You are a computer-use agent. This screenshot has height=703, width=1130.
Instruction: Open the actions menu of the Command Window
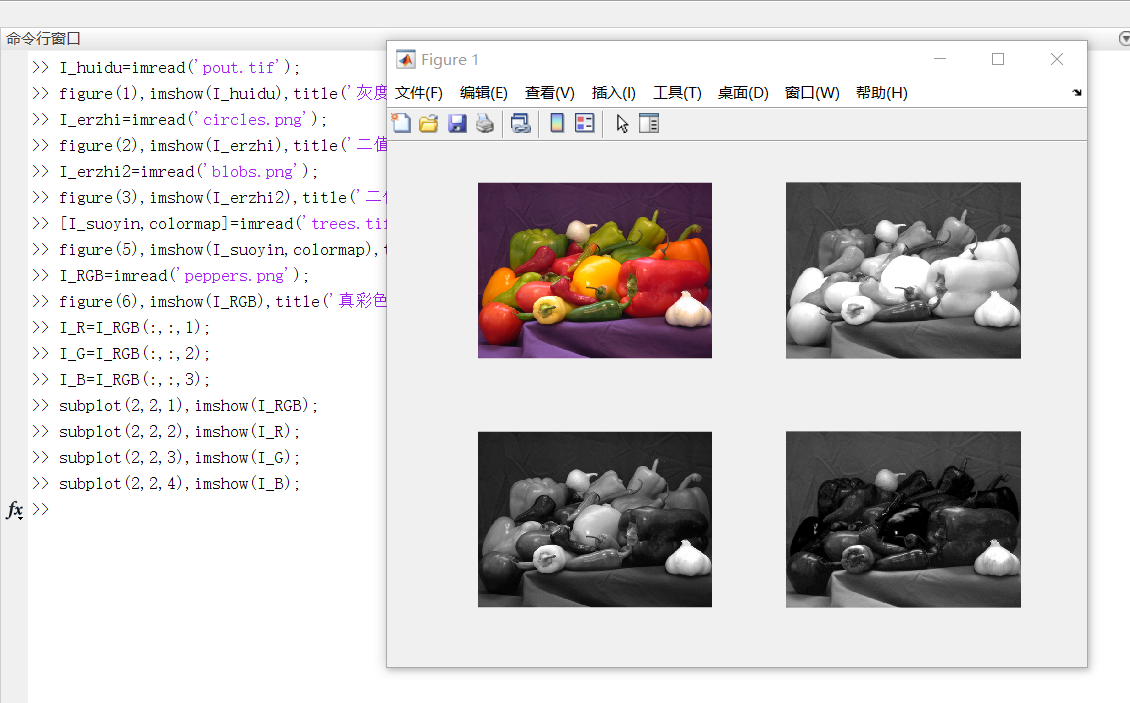tap(1124, 38)
